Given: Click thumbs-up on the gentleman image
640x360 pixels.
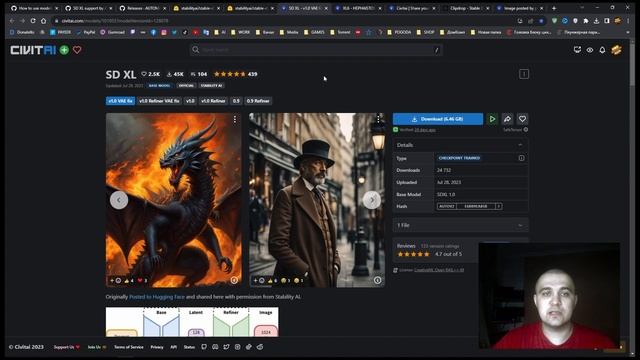Looking at the screenshot, I should [x=273, y=280].
